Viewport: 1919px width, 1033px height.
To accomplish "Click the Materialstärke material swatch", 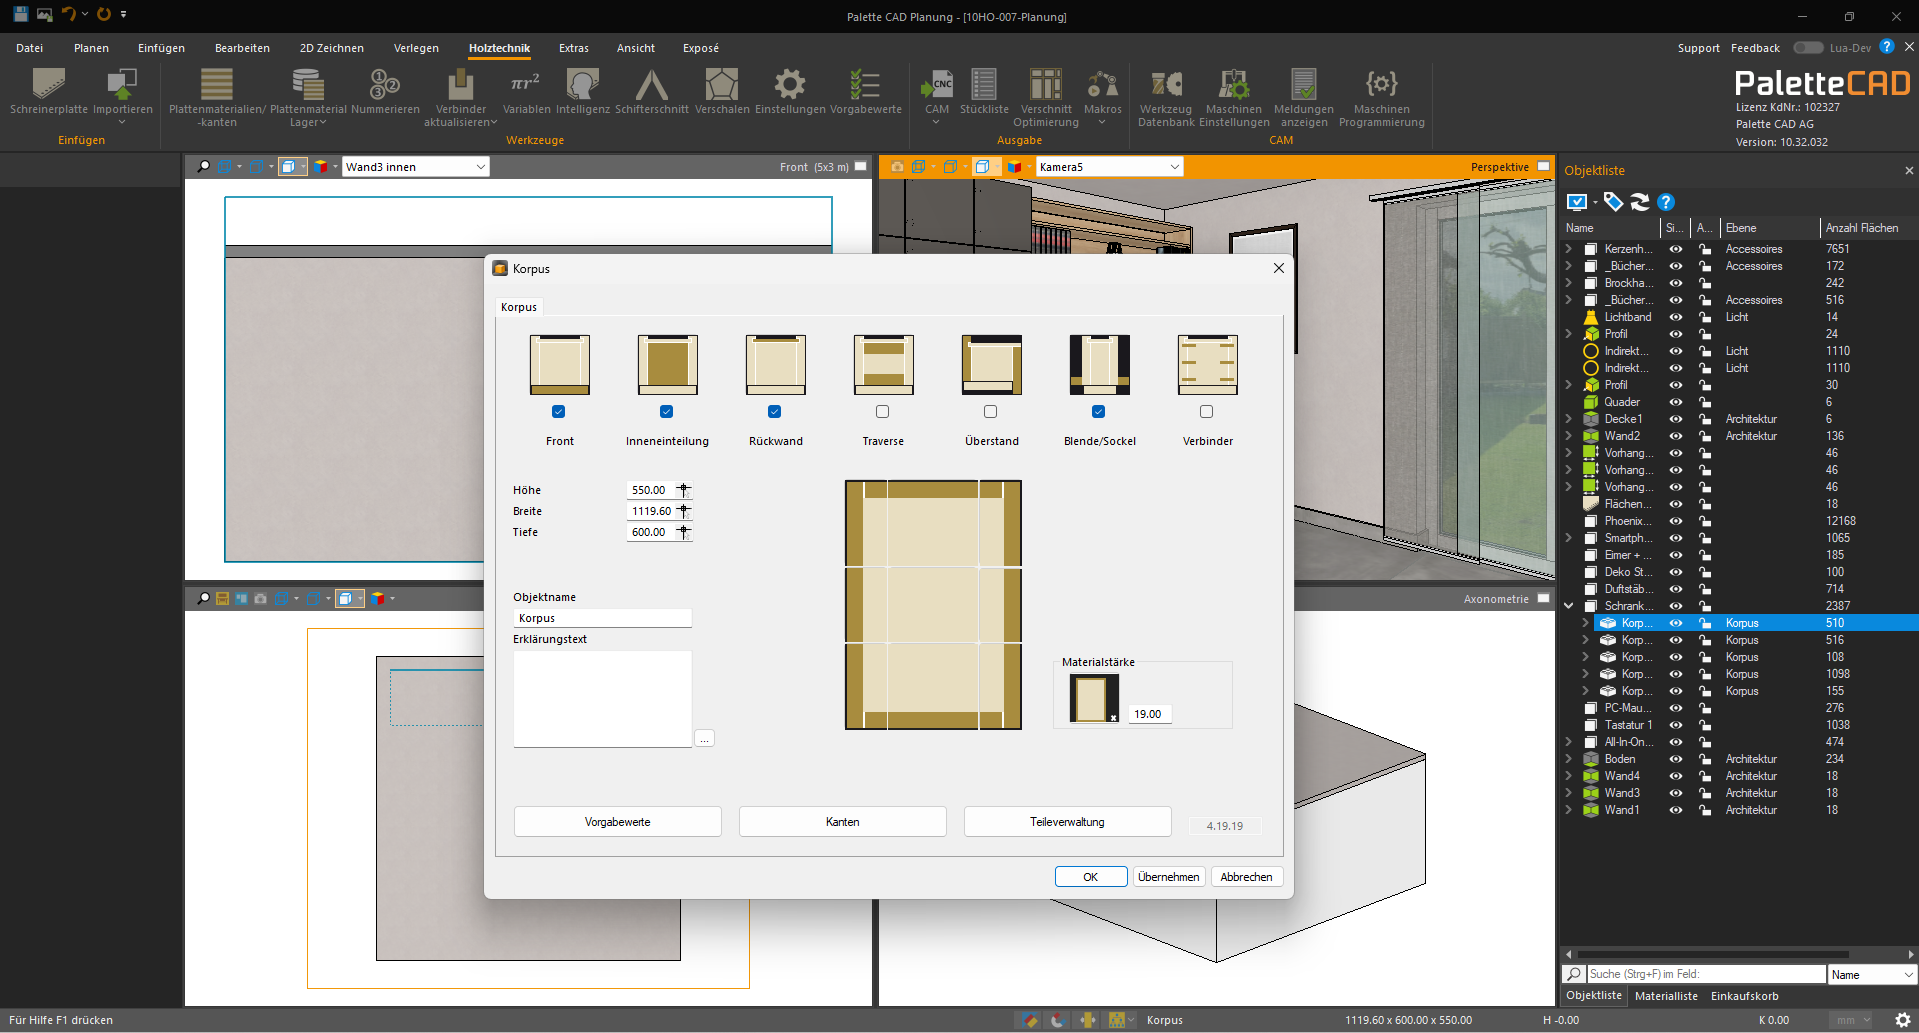I will pos(1093,698).
